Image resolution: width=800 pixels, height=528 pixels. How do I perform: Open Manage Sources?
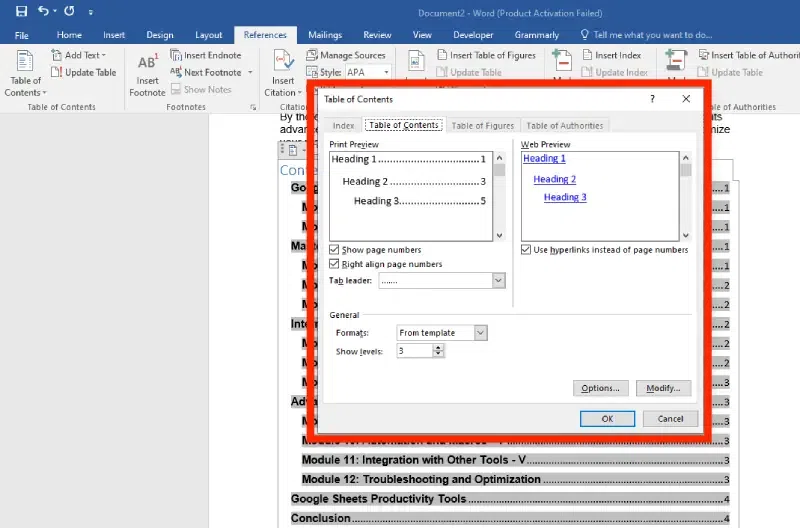point(346,55)
